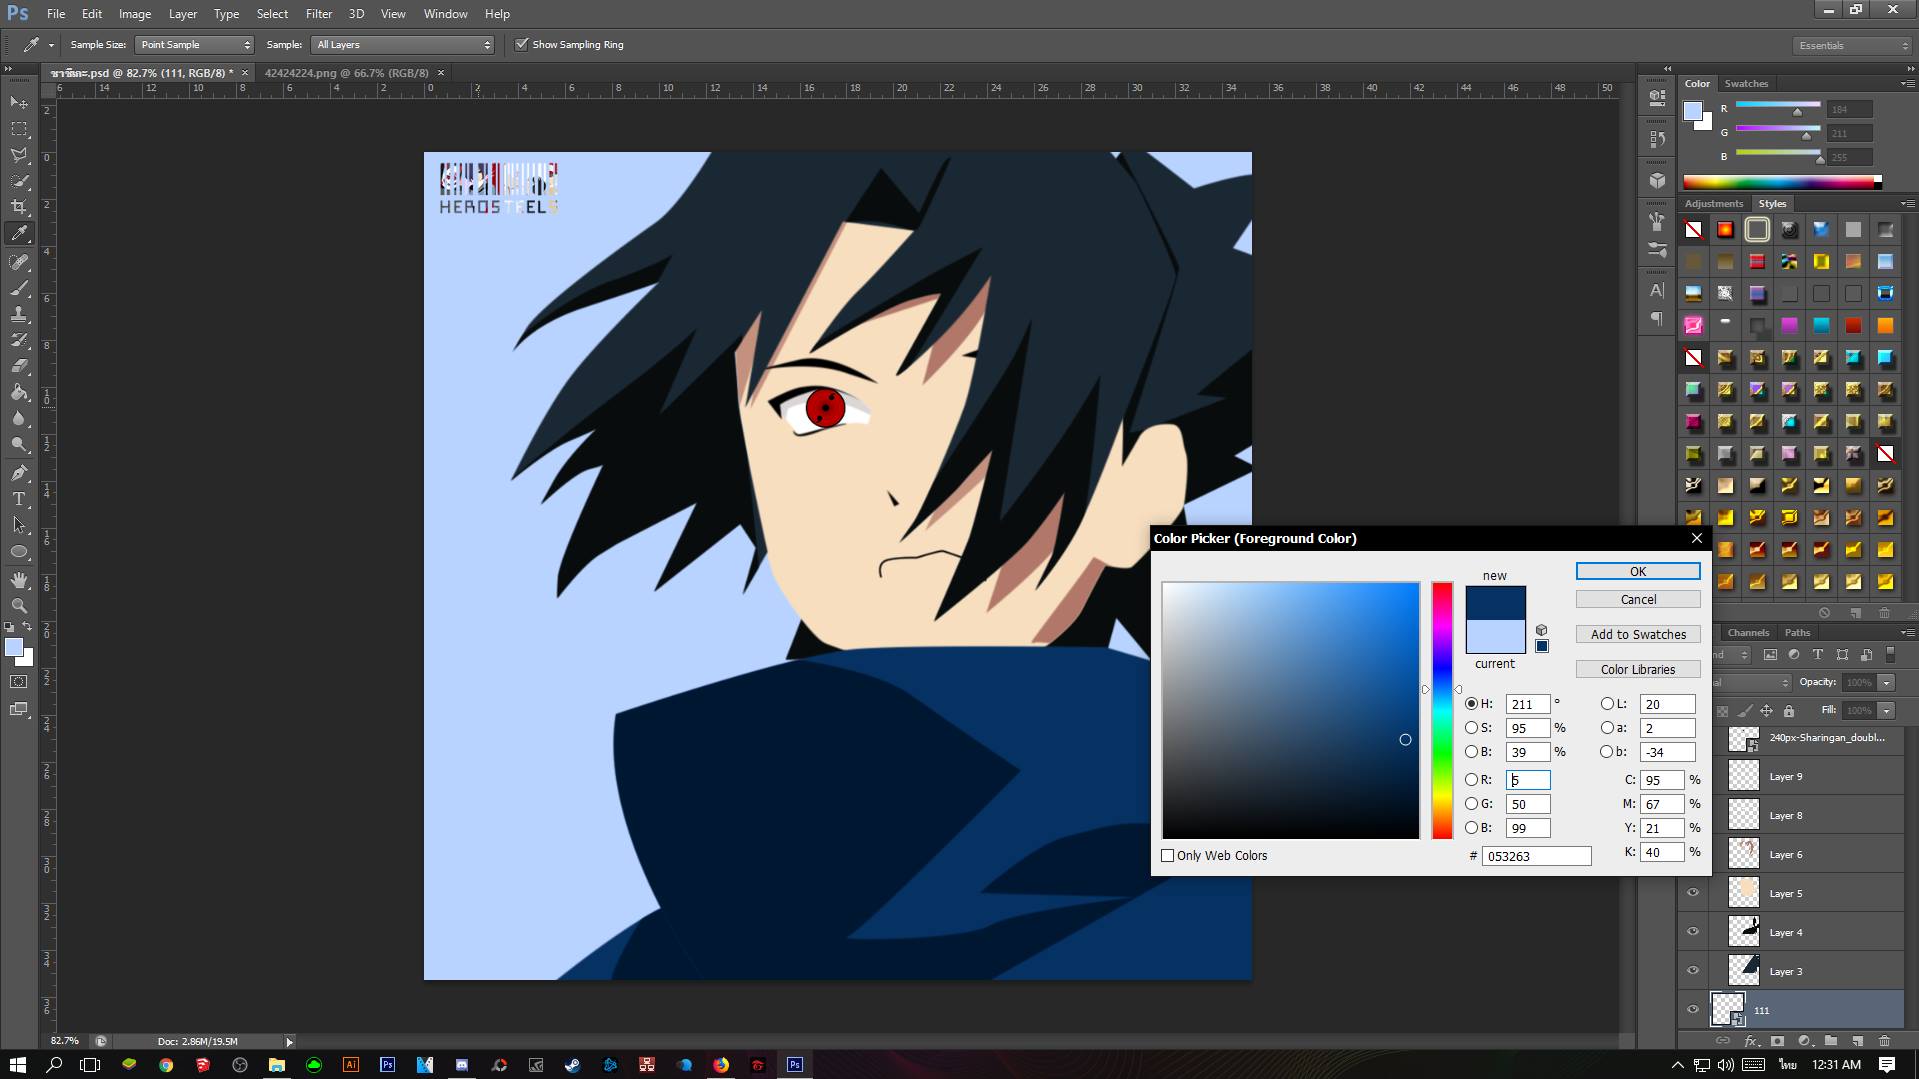Select the G green radio button
Screen dimensions: 1919x1079
pyautogui.click(x=1471, y=804)
